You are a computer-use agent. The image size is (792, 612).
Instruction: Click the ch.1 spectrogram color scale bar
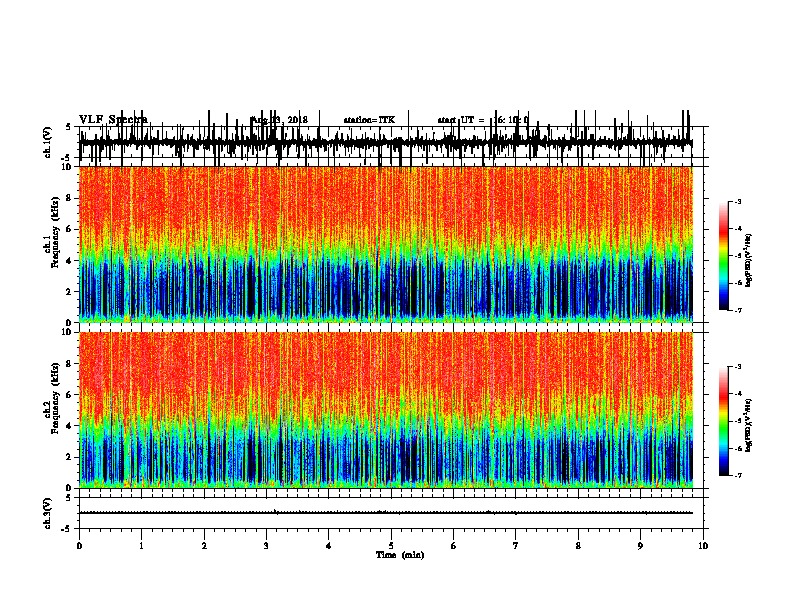tap(724, 256)
